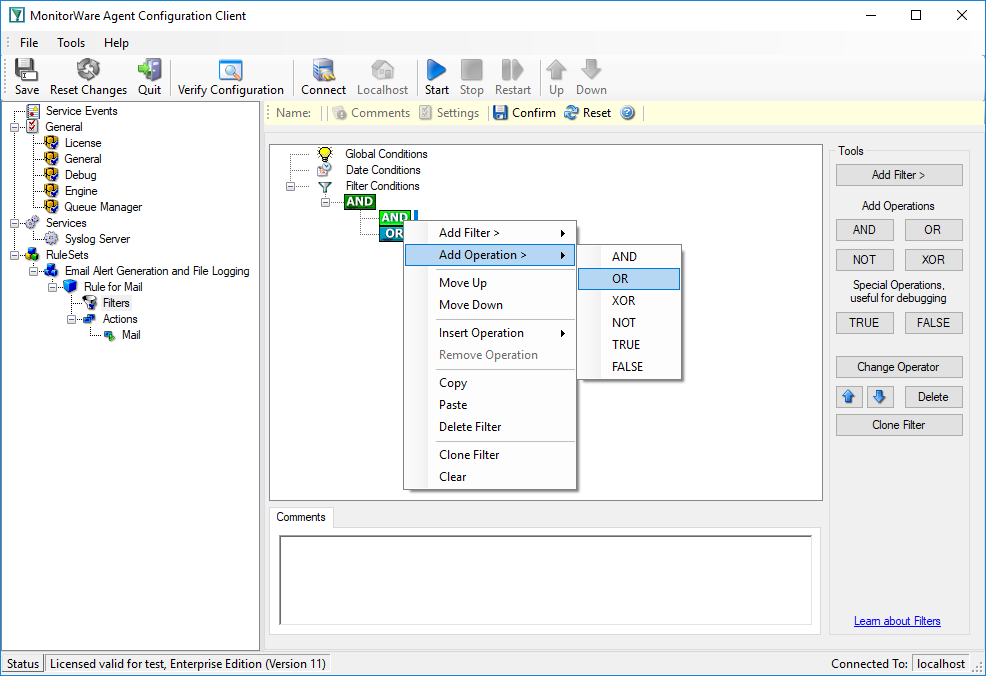
Task: Open the blue help question icon
Action: coord(628,113)
